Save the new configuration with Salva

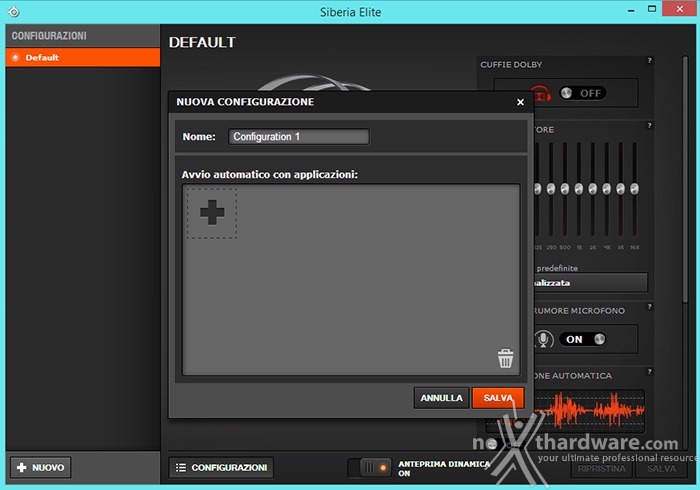(x=498, y=398)
